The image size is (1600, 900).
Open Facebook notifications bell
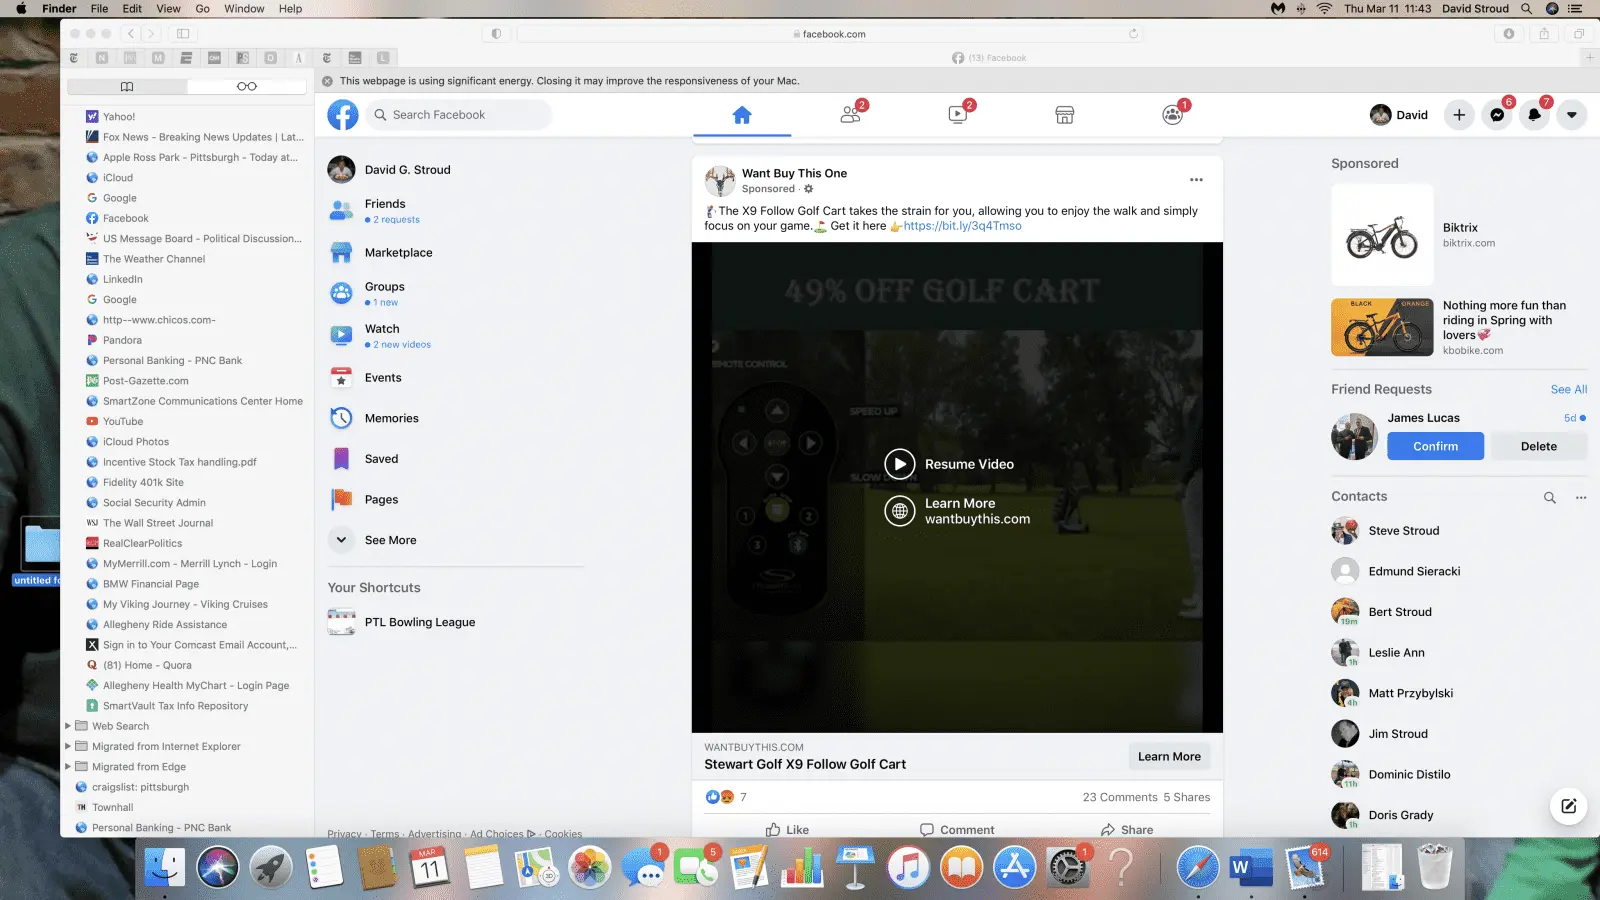(x=1534, y=115)
